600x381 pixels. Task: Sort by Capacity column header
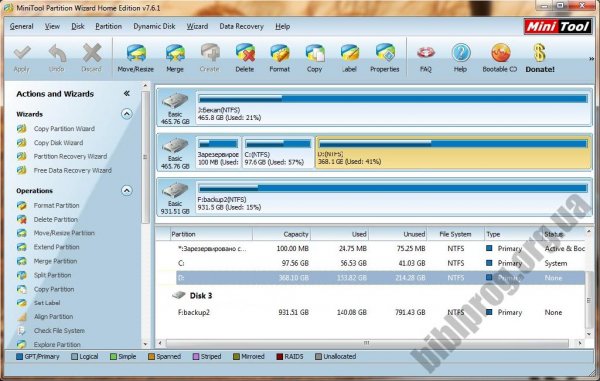click(x=281, y=234)
